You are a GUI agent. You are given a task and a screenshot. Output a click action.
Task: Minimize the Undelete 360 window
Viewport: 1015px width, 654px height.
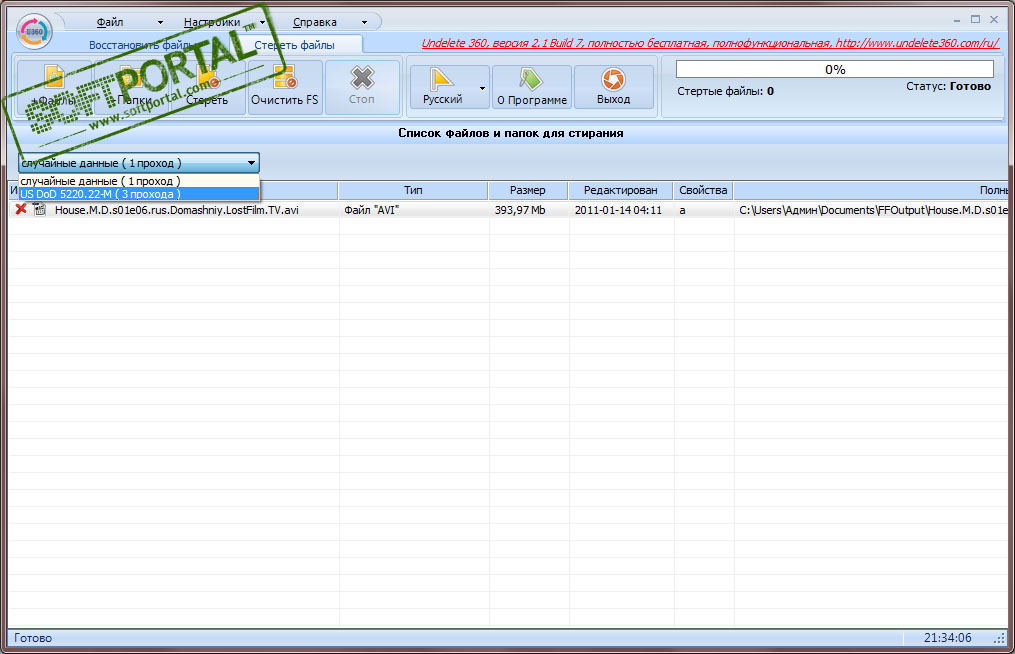[957, 20]
